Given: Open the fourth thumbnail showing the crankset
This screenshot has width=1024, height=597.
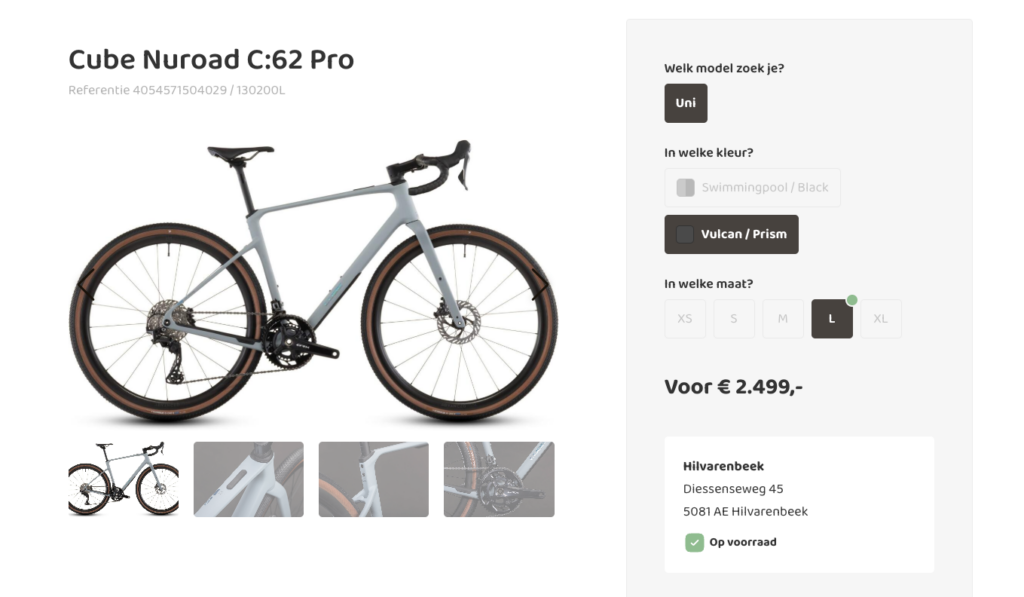Looking at the screenshot, I should click(x=498, y=479).
